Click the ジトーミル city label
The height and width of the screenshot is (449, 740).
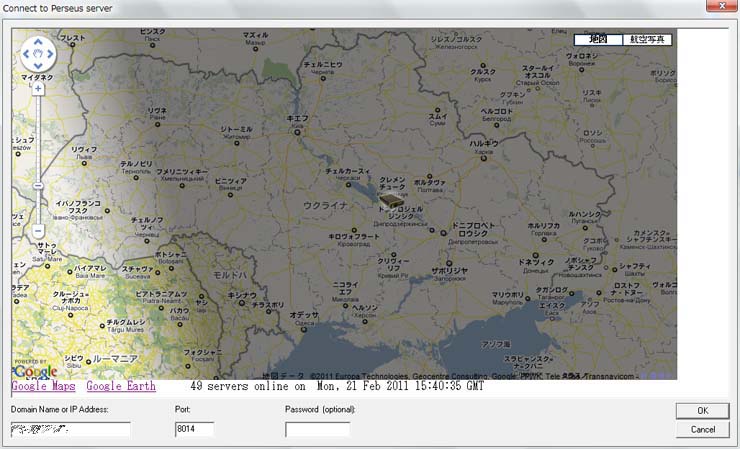[236, 129]
